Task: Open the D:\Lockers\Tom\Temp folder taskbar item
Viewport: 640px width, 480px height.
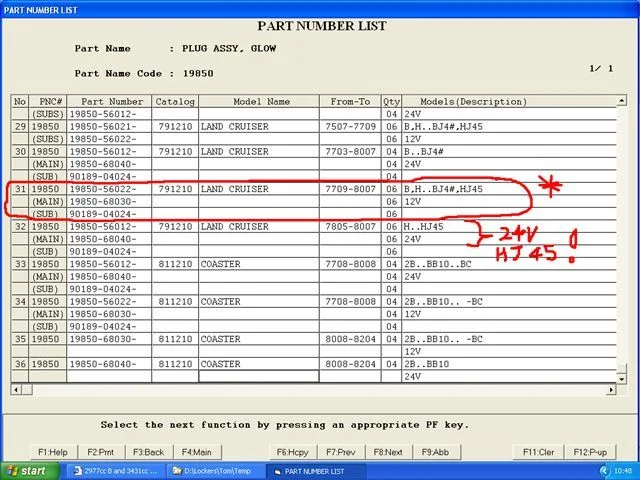Action: pos(214,471)
